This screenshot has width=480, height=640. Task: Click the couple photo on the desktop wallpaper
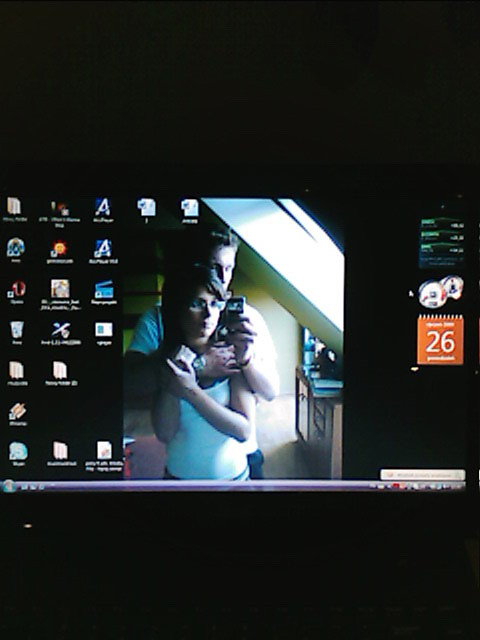pyautogui.click(x=233, y=338)
